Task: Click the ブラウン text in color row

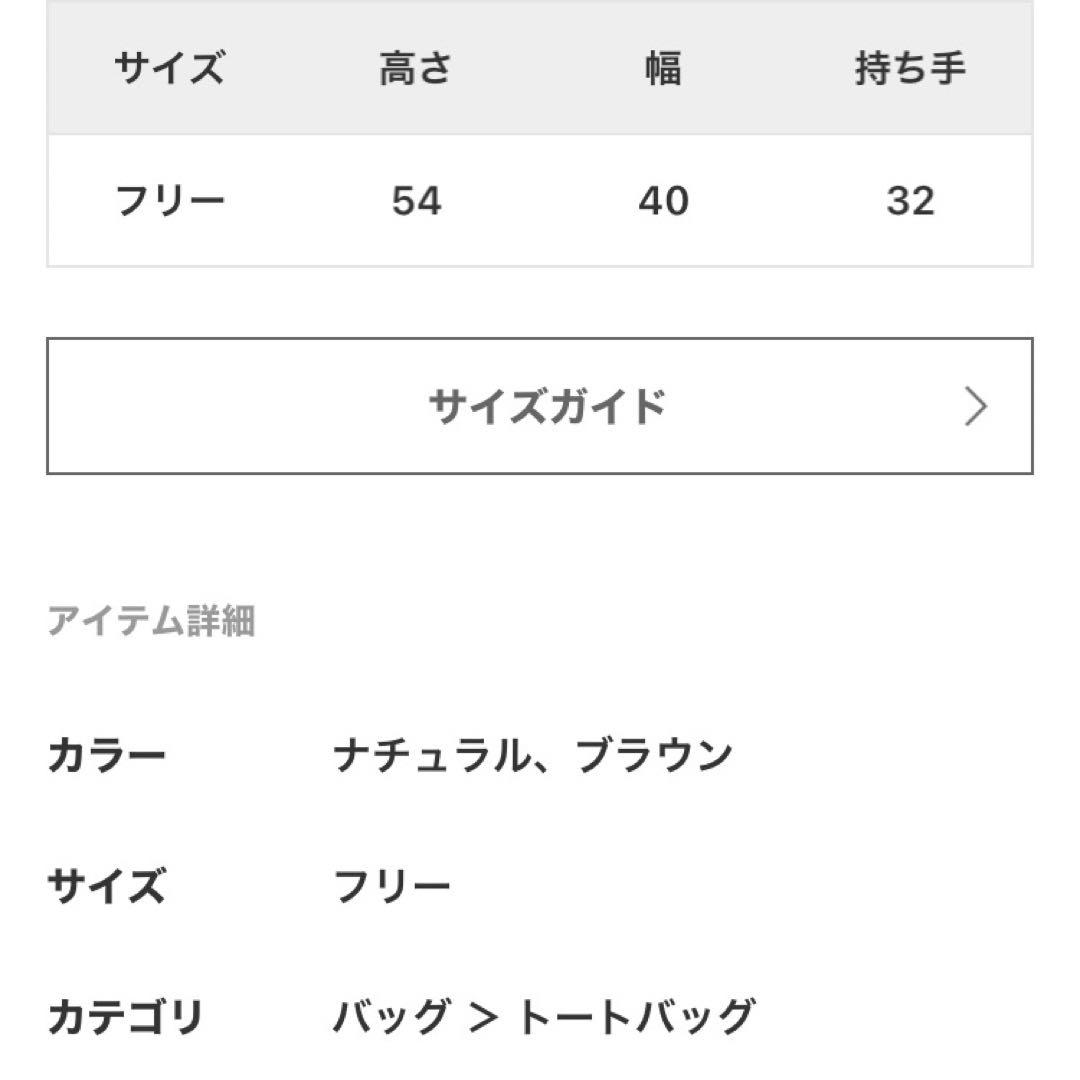Action: 655,755
